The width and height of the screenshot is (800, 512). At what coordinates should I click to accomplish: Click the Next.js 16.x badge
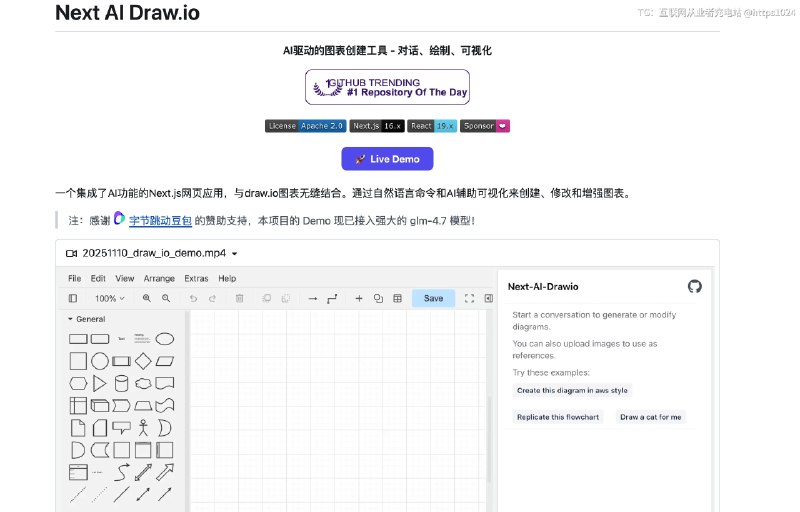[377, 126]
